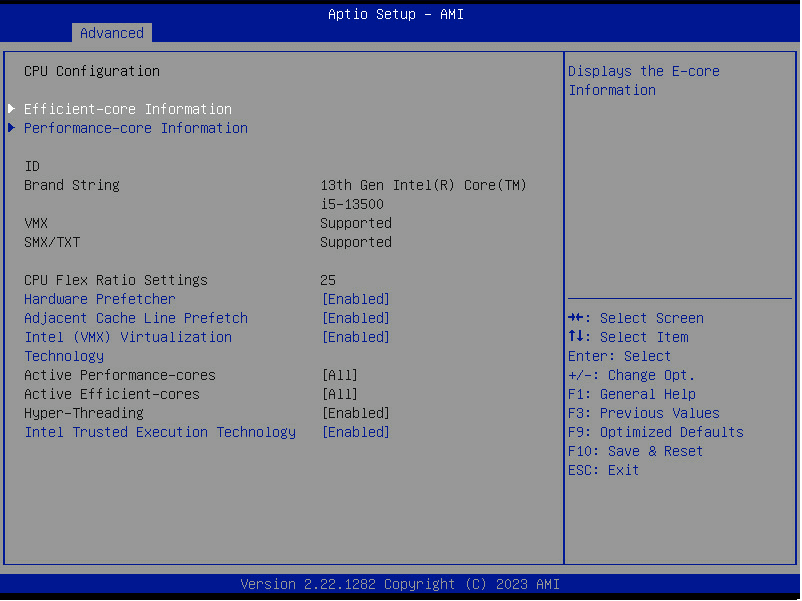The height and width of the screenshot is (601, 802).
Task: Change Adjacent Cache Line Prefetch Enabled value
Action: [x=355, y=318]
